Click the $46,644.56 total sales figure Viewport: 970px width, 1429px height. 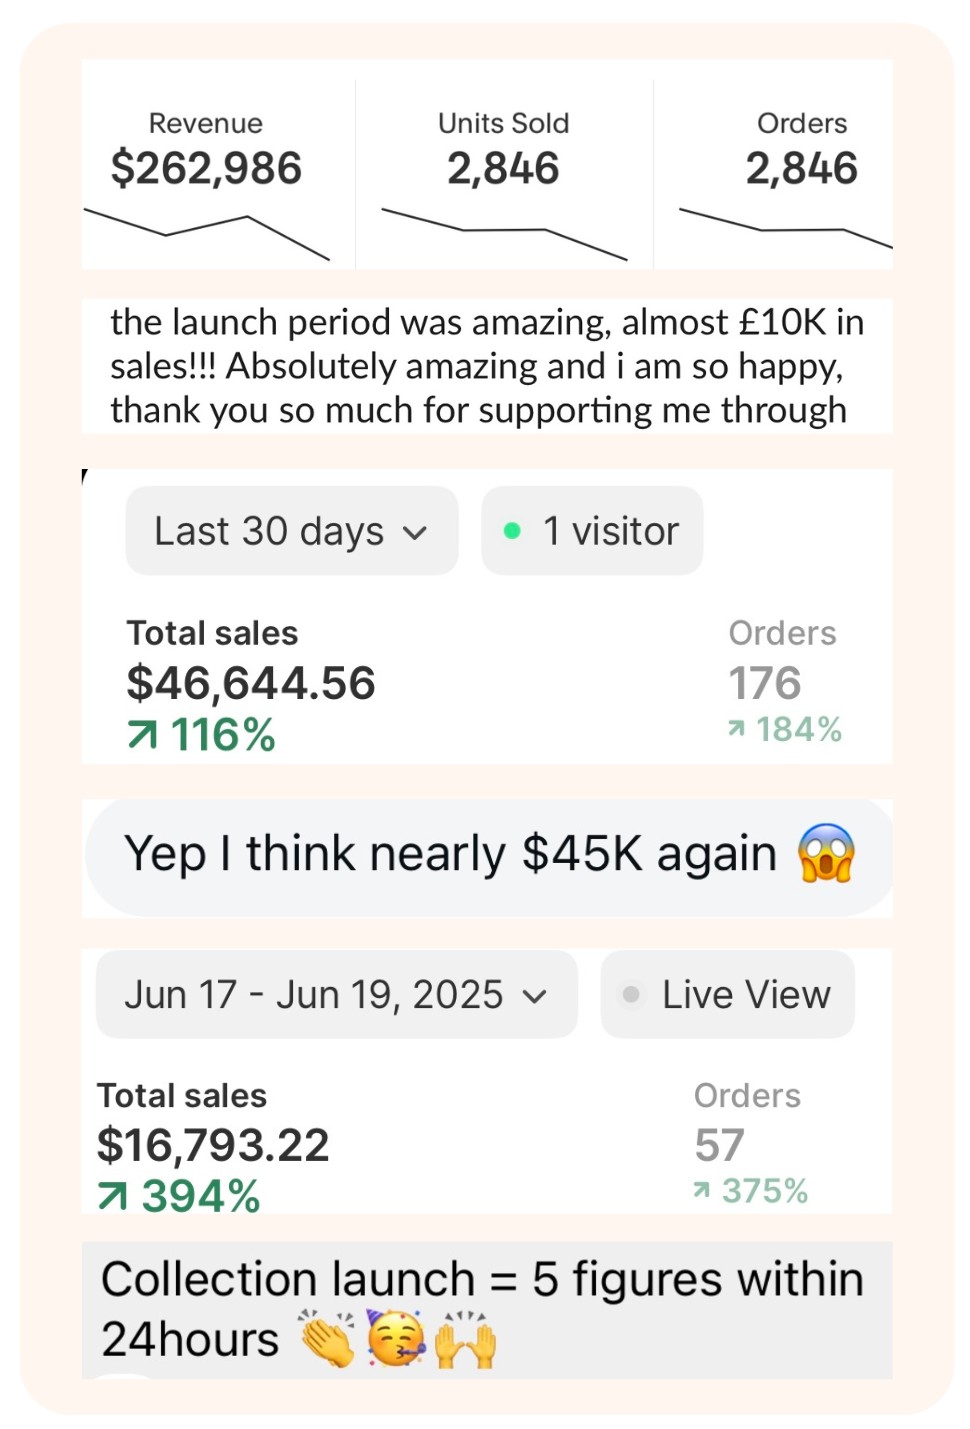tap(251, 683)
